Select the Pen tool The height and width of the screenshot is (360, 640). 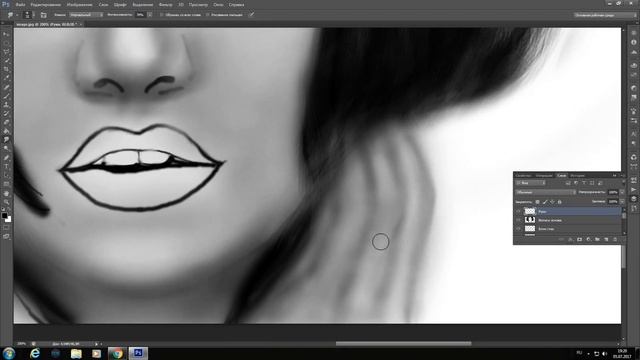coord(6,158)
